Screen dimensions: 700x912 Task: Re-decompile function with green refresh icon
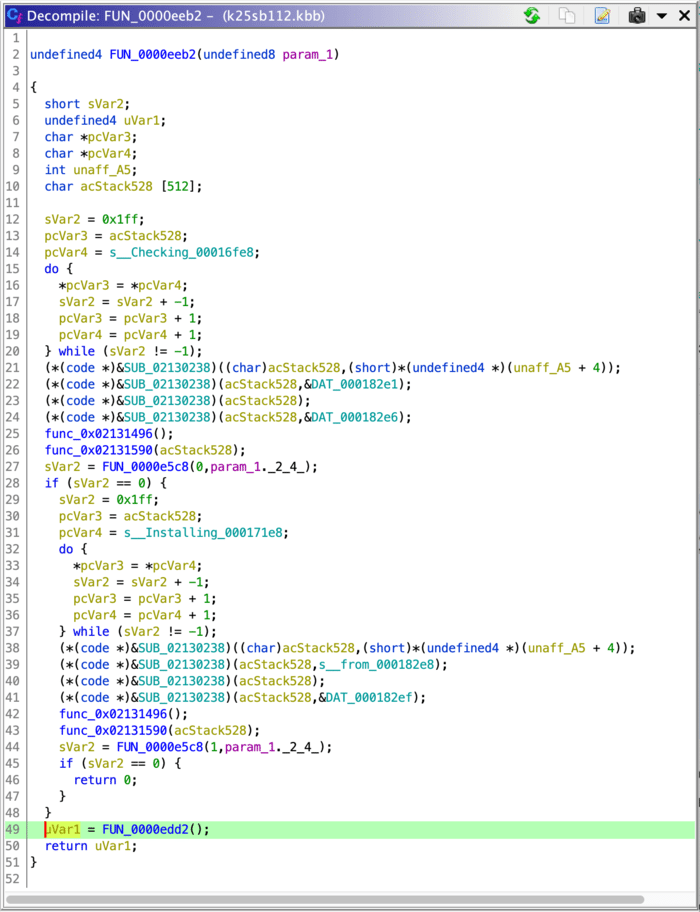click(x=532, y=16)
